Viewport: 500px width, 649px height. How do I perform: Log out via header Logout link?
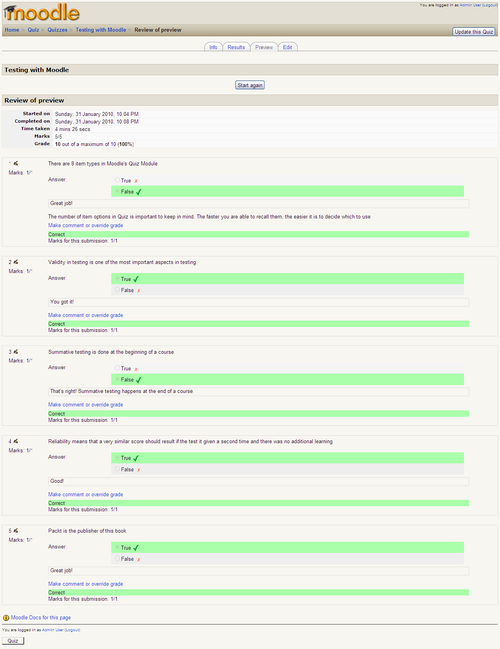pyautogui.click(x=490, y=5)
